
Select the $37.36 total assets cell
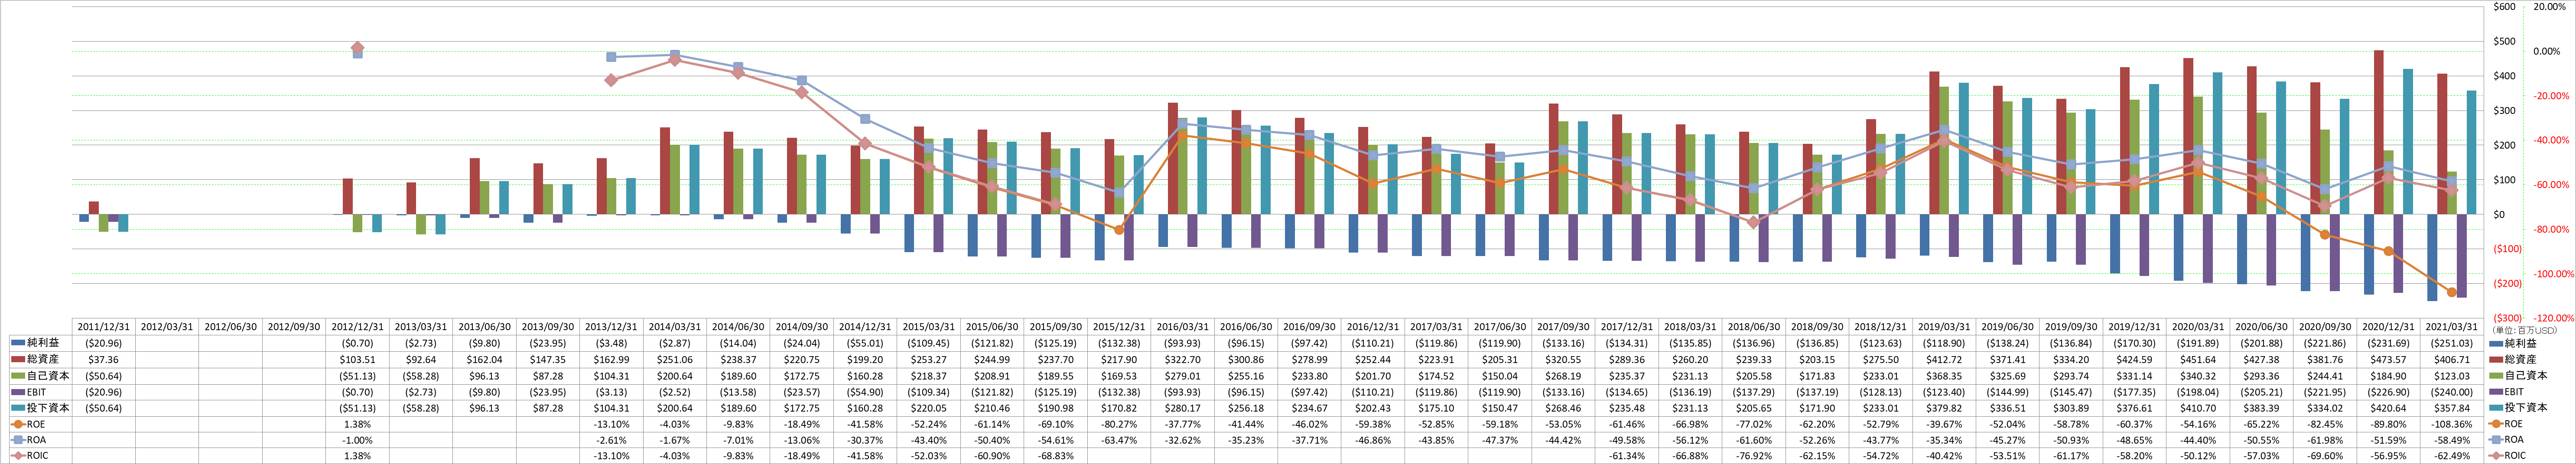click(104, 360)
